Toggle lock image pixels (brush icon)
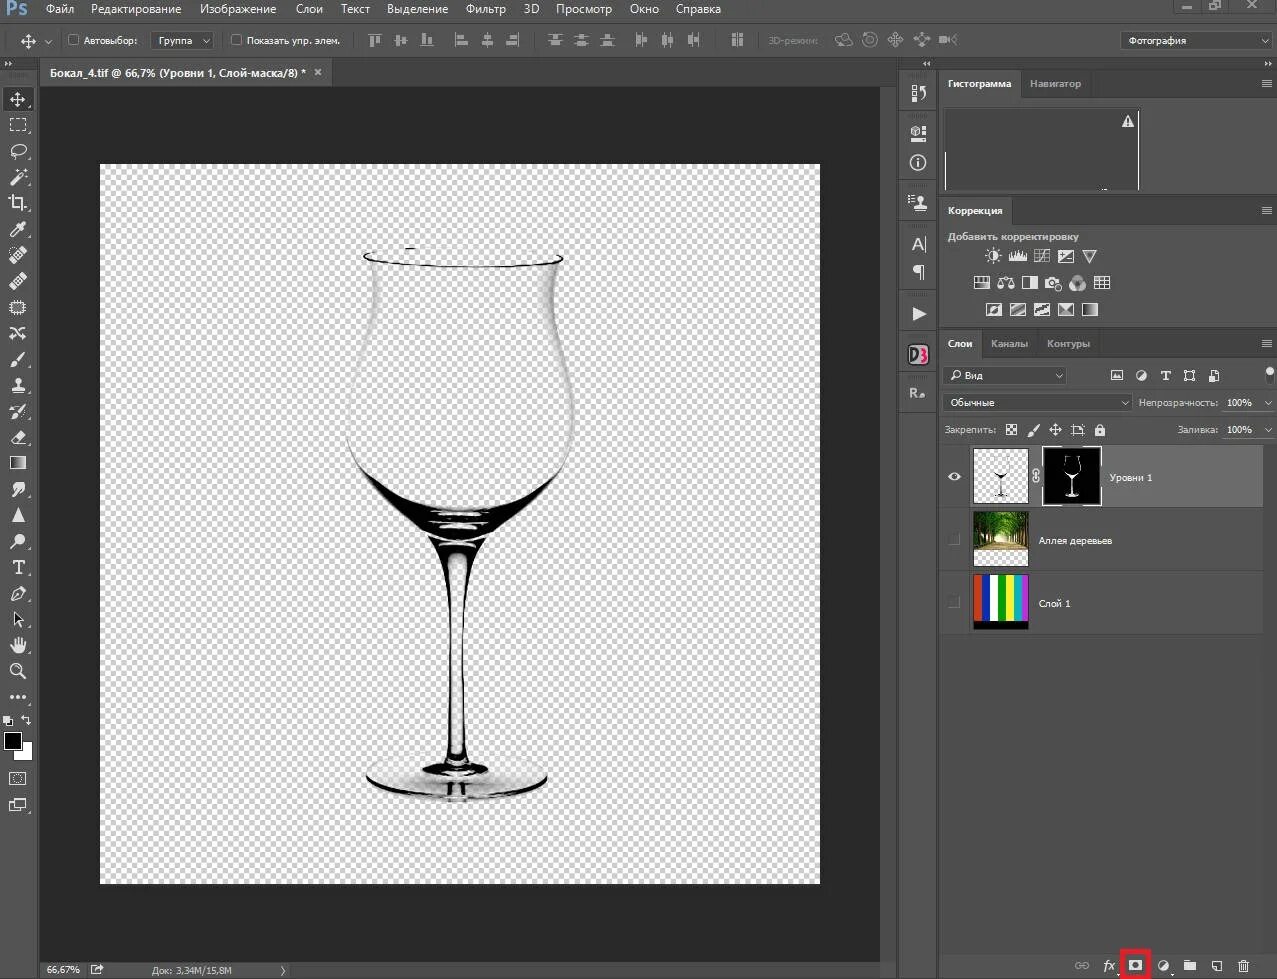1277x979 pixels. (1034, 430)
